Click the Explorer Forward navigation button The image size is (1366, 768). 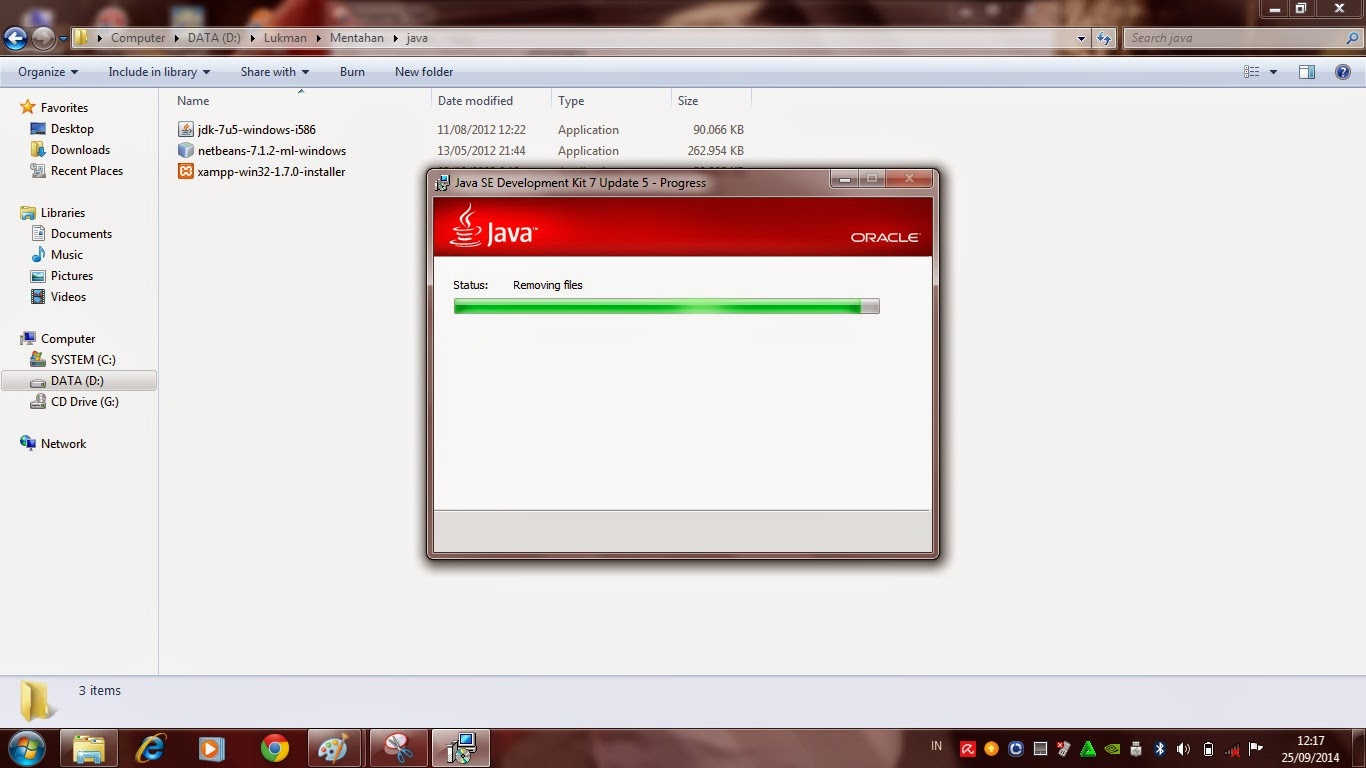43,39
